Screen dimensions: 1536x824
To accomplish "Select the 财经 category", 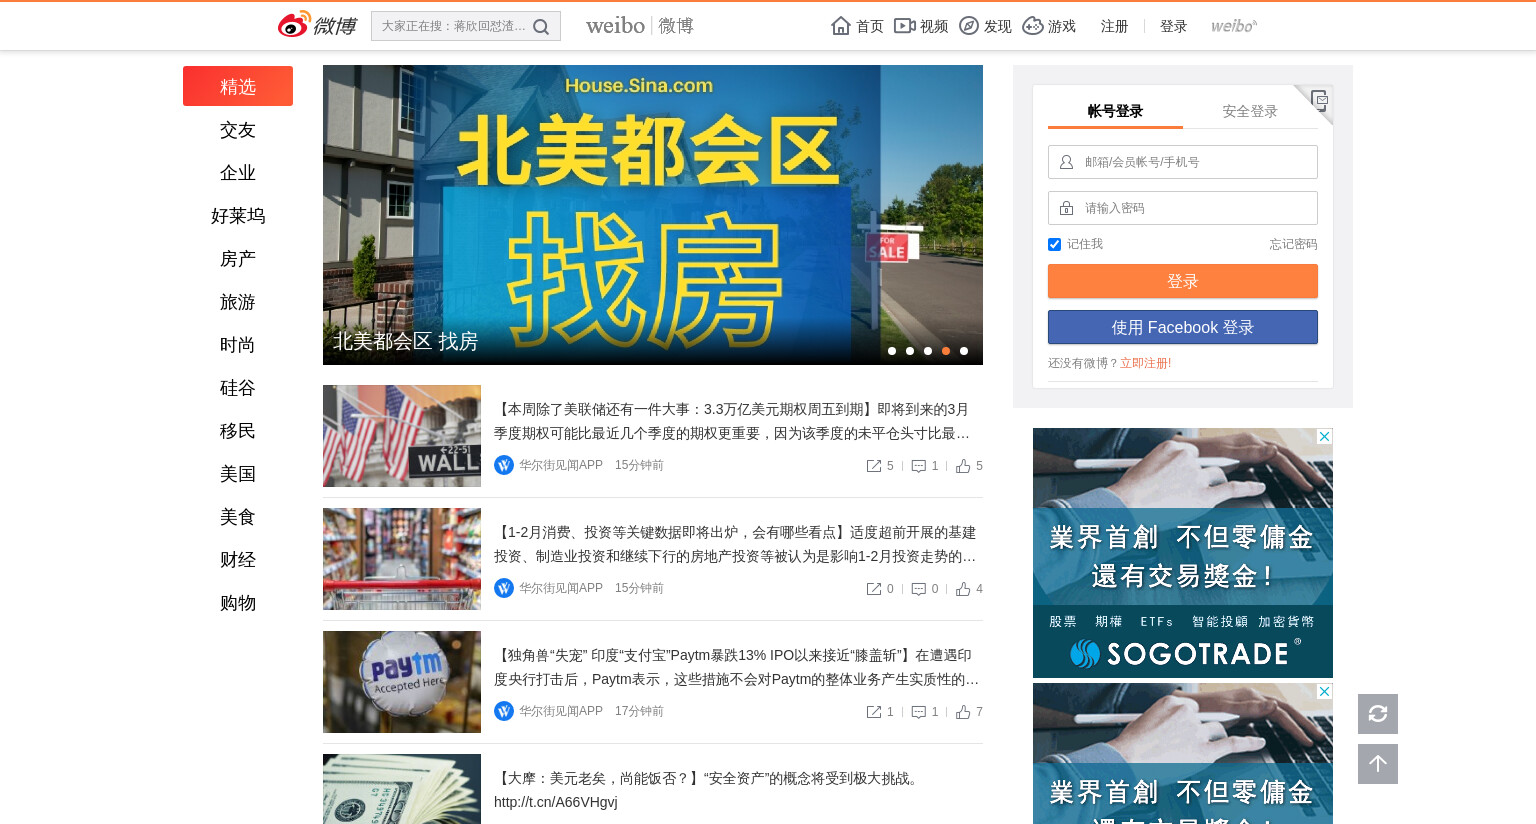I will [238, 560].
